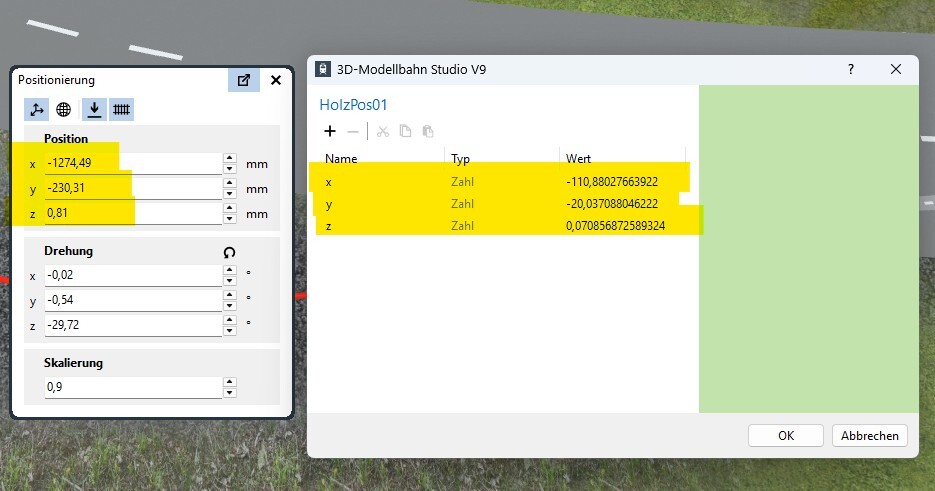This screenshot has width=935, height=491.
Task: Increase Skalierung value with up arrow
Action: point(230,382)
